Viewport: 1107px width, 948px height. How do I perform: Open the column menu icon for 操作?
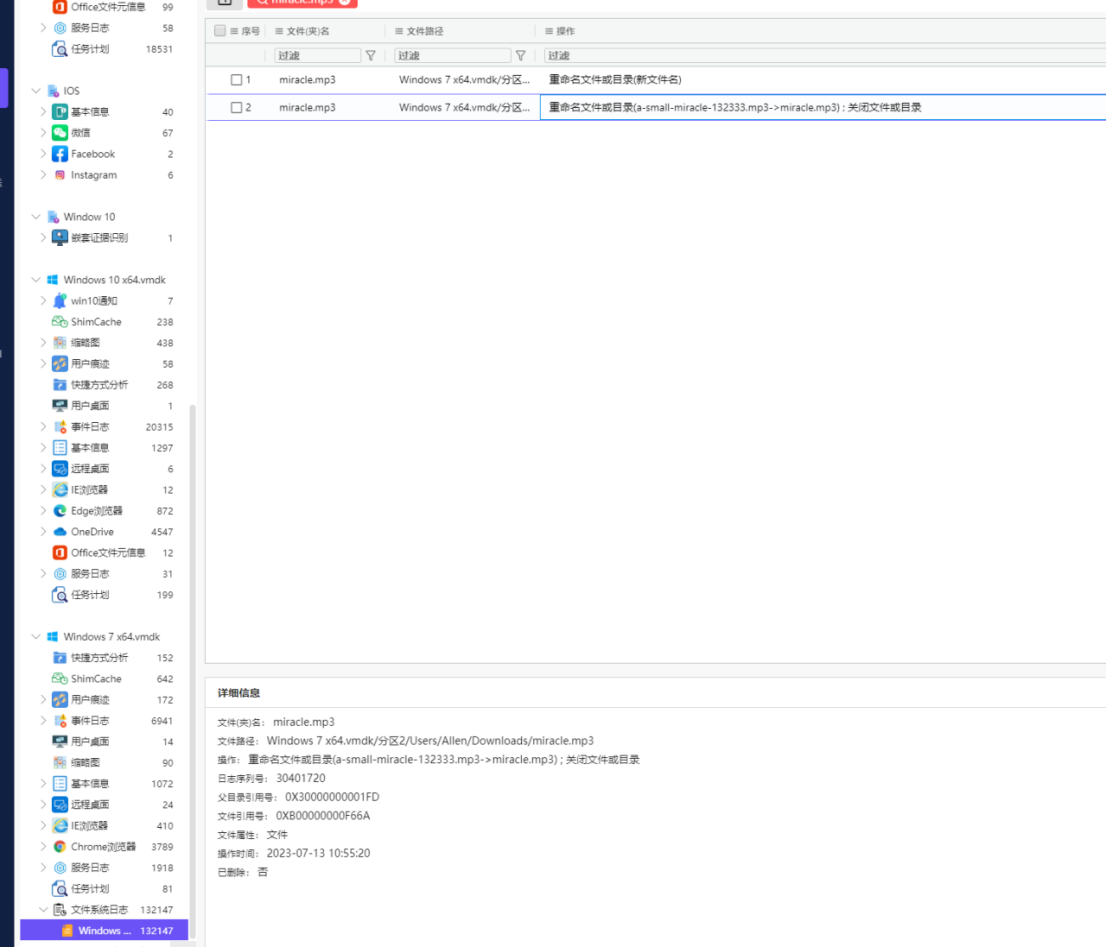(549, 31)
